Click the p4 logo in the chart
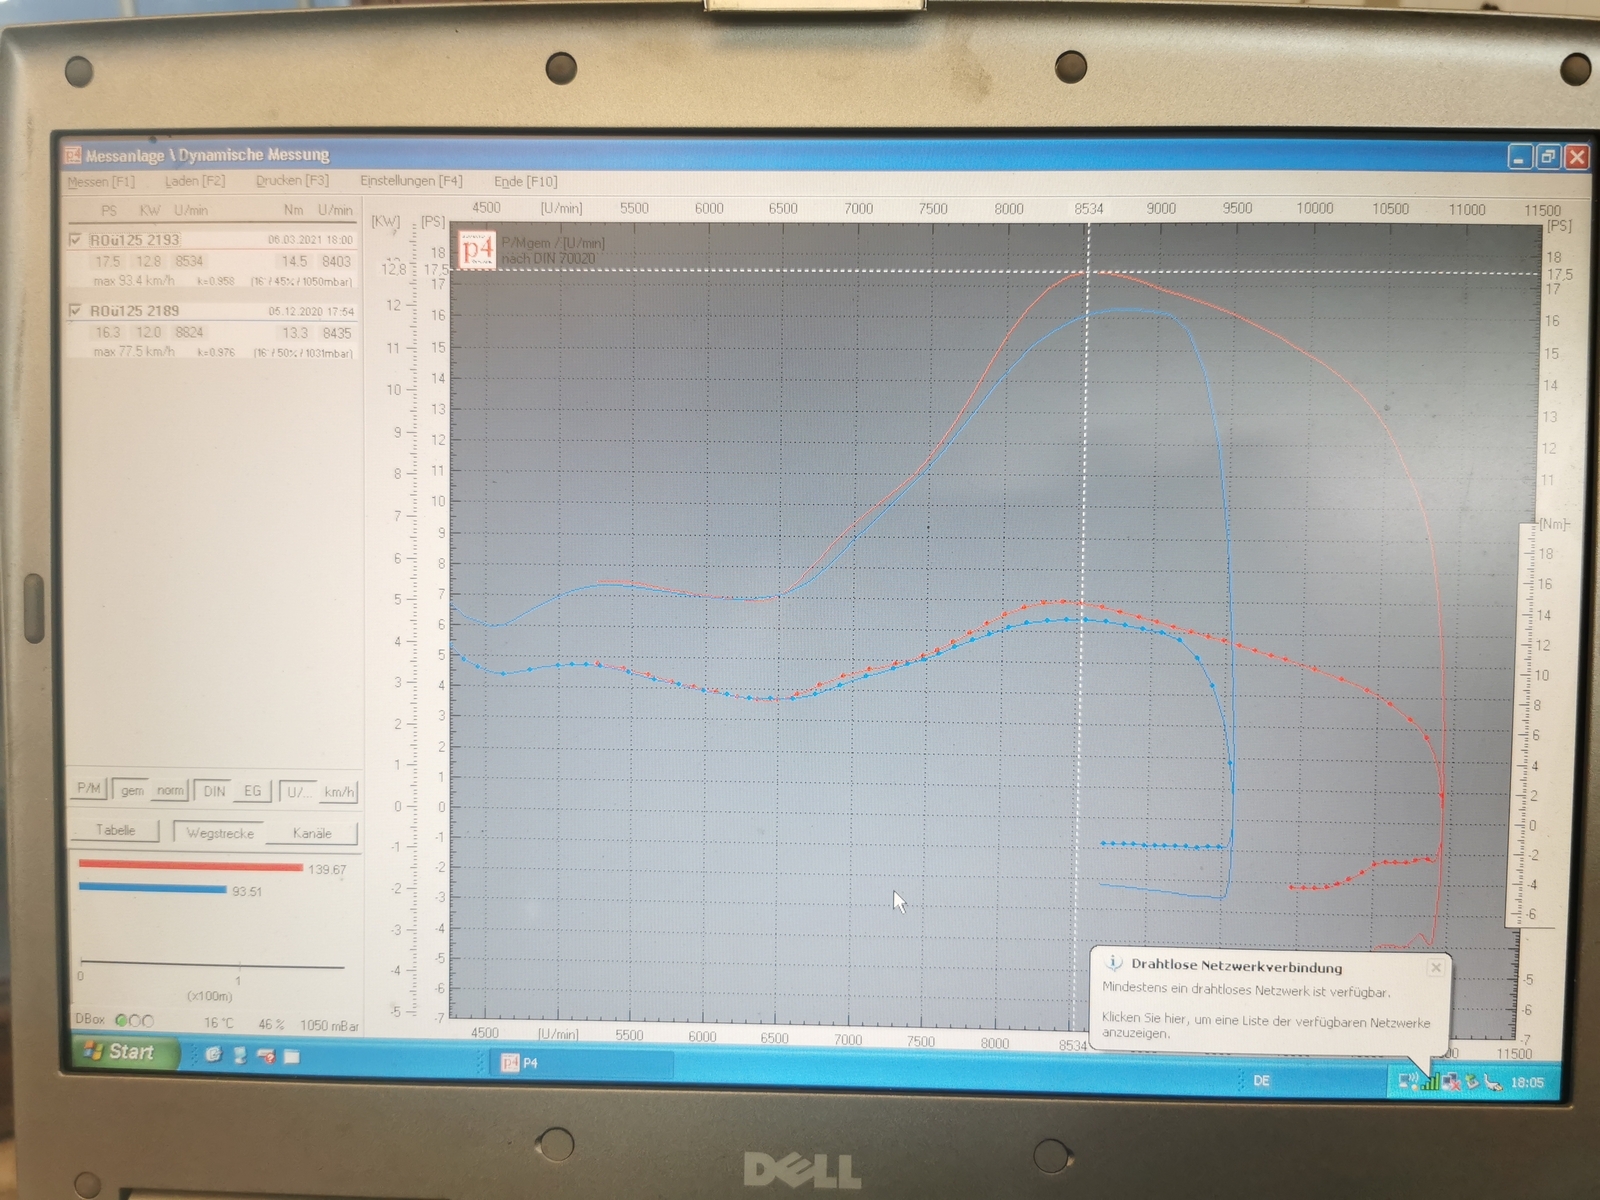 pyautogui.click(x=477, y=249)
